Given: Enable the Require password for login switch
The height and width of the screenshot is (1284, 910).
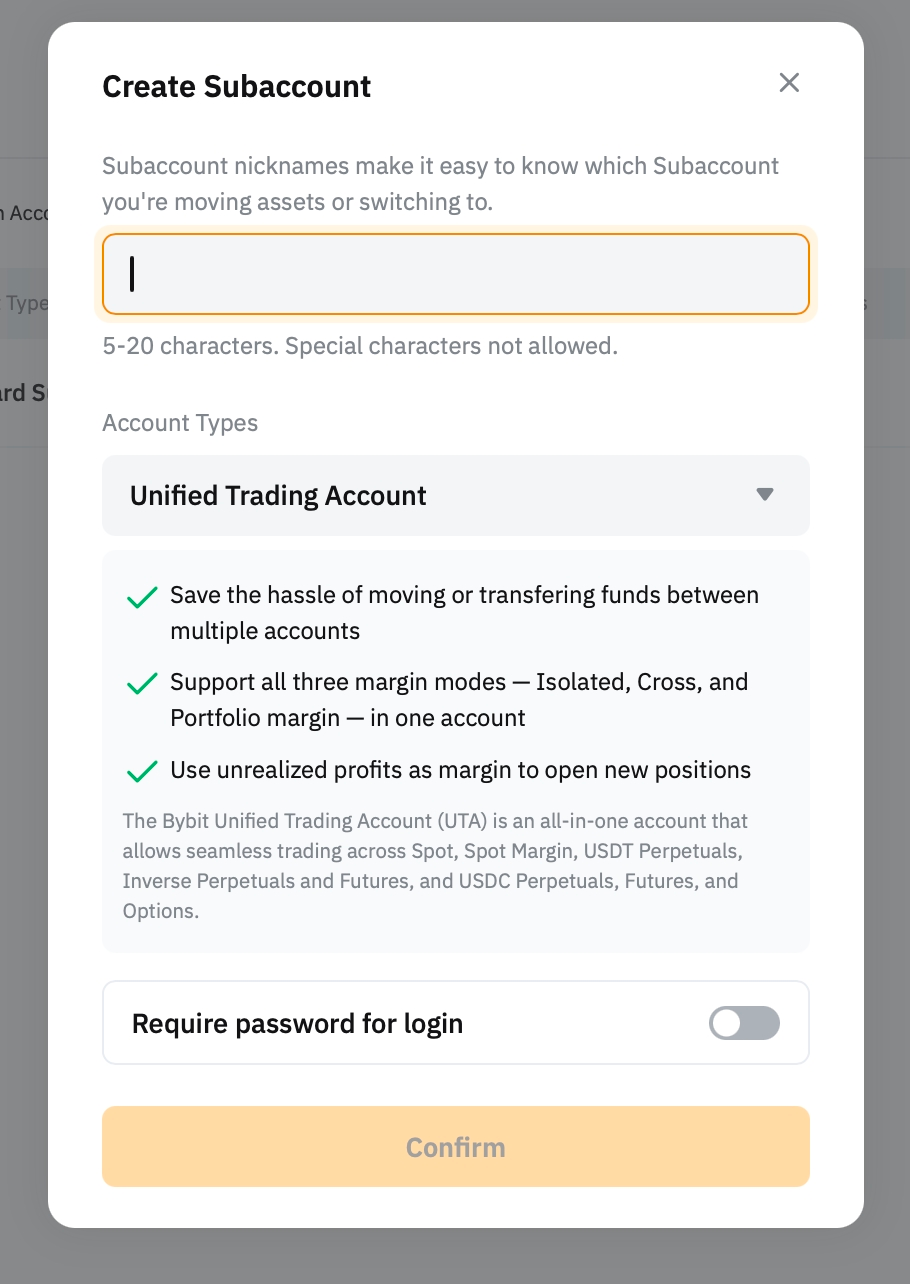Looking at the screenshot, I should tap(744, 1023).
